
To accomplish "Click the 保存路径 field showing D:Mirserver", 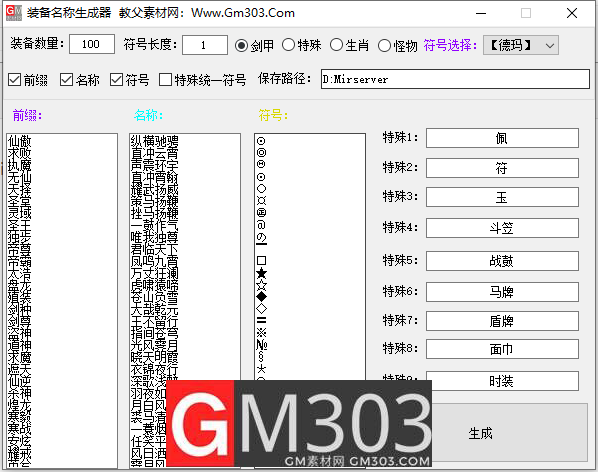I will tap(455, 79).
